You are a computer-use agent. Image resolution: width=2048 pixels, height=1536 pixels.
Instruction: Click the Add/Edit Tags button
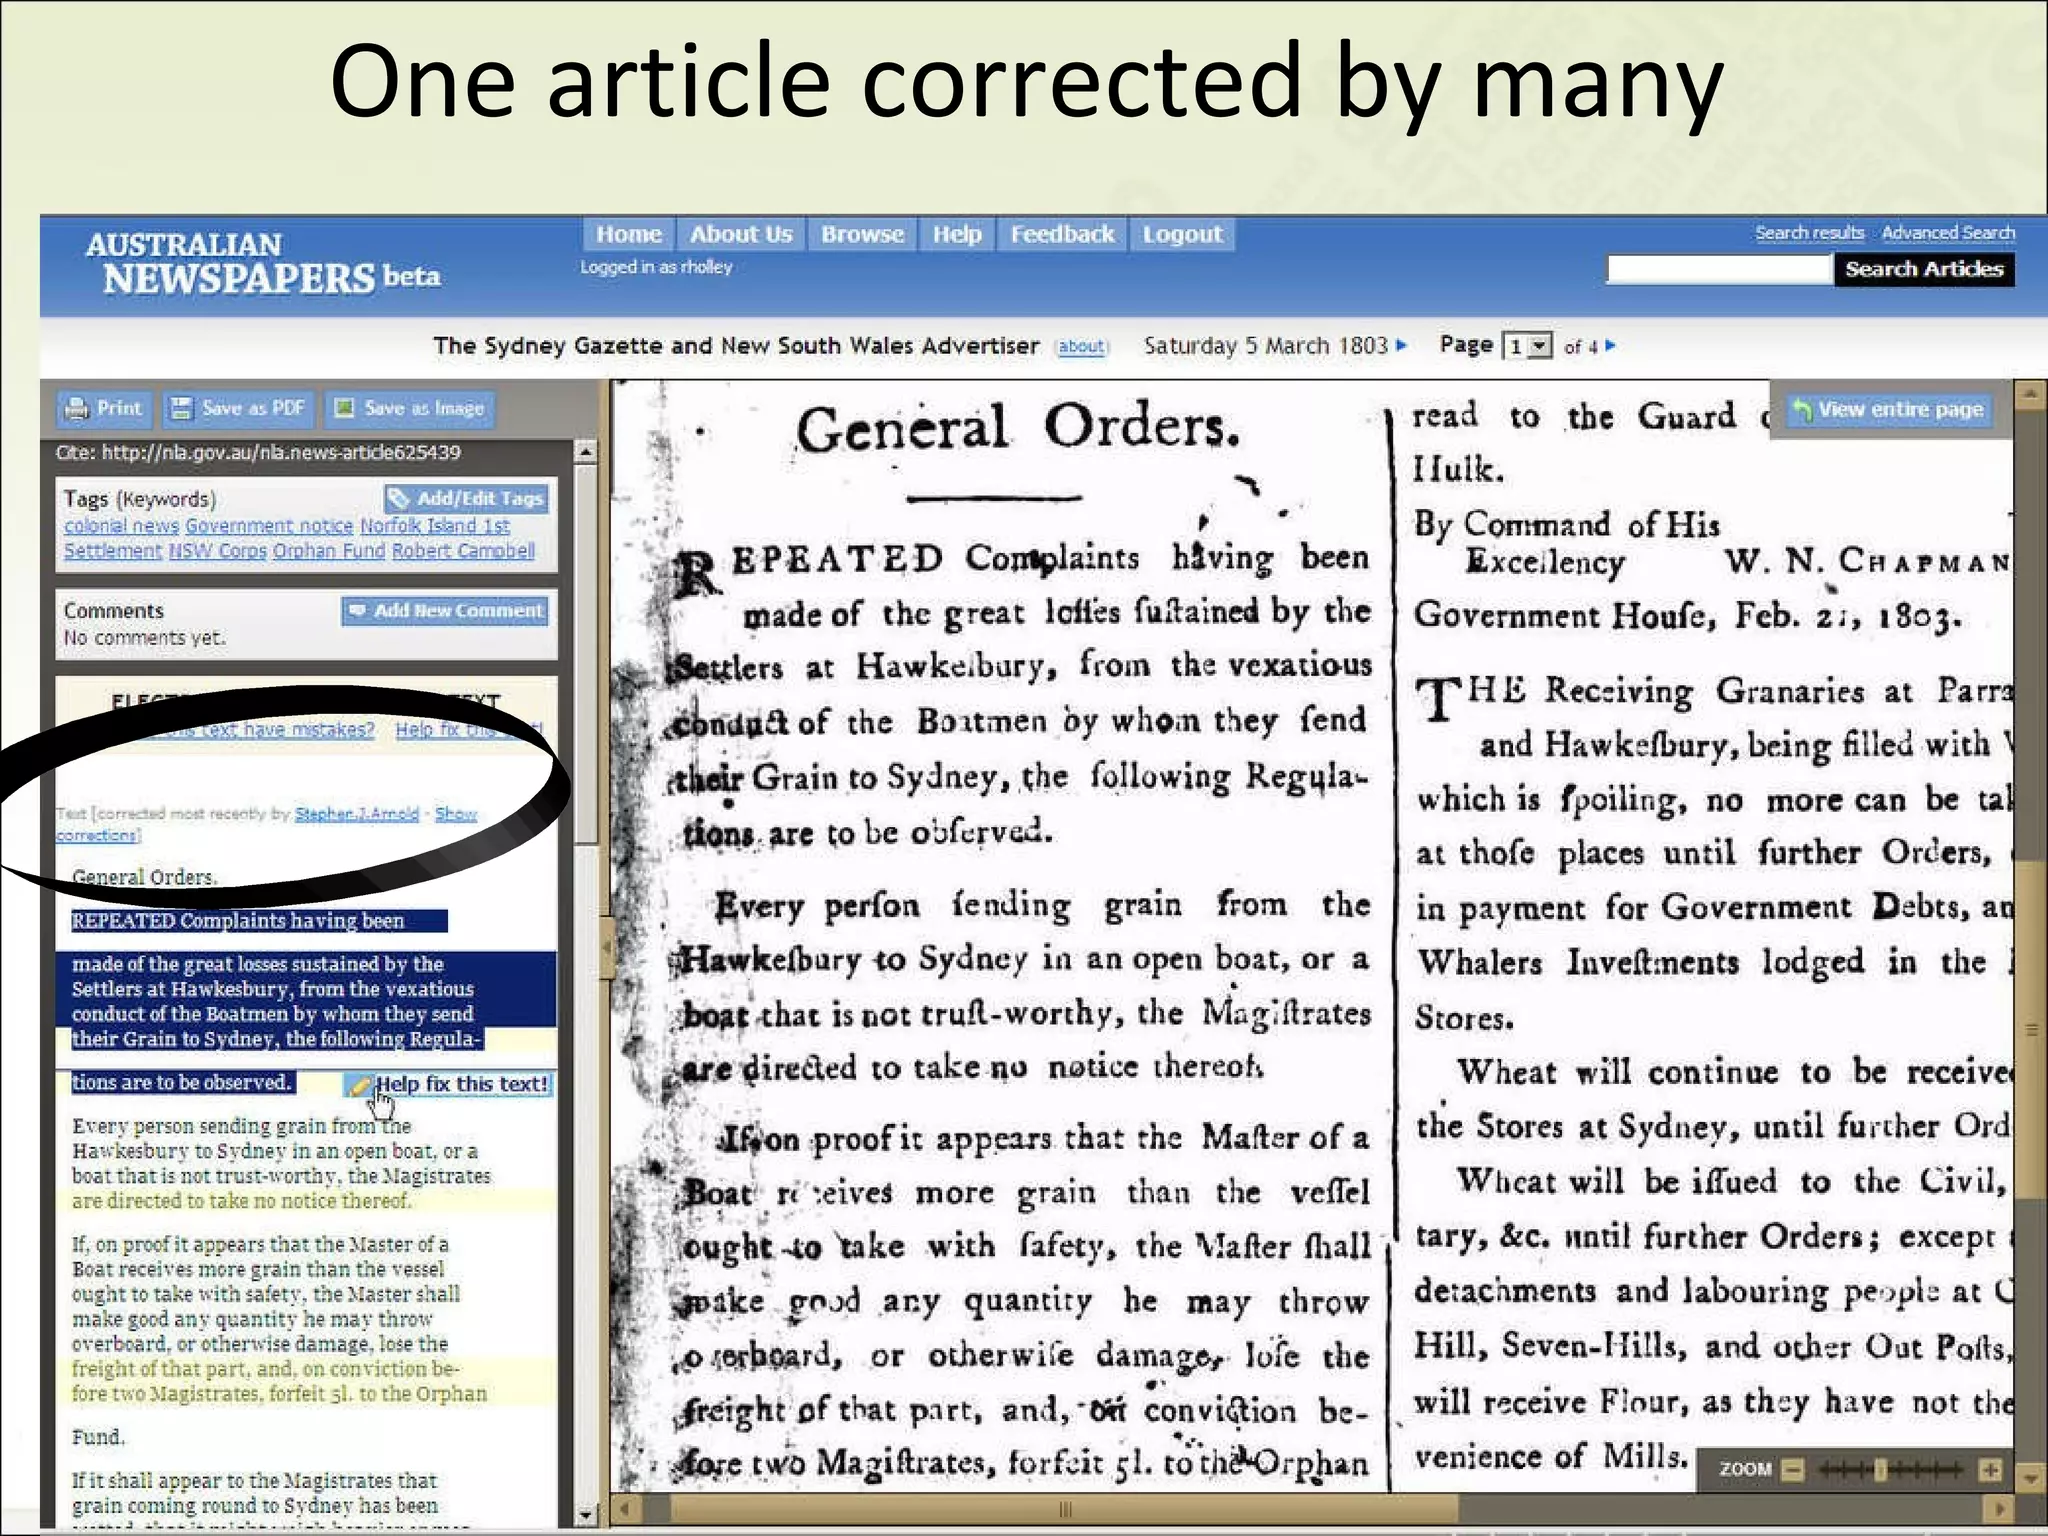pyautogui.click(x=466, y=498)
